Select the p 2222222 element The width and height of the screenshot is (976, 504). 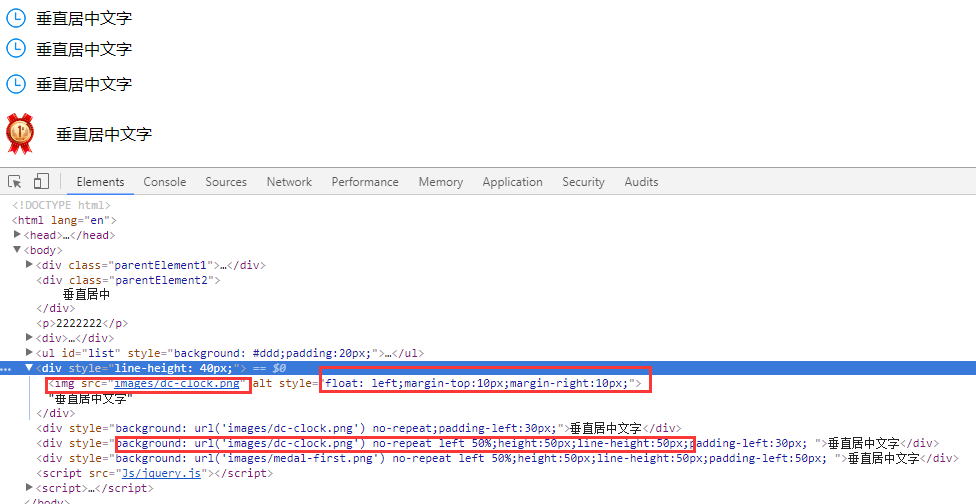(82, 323)
